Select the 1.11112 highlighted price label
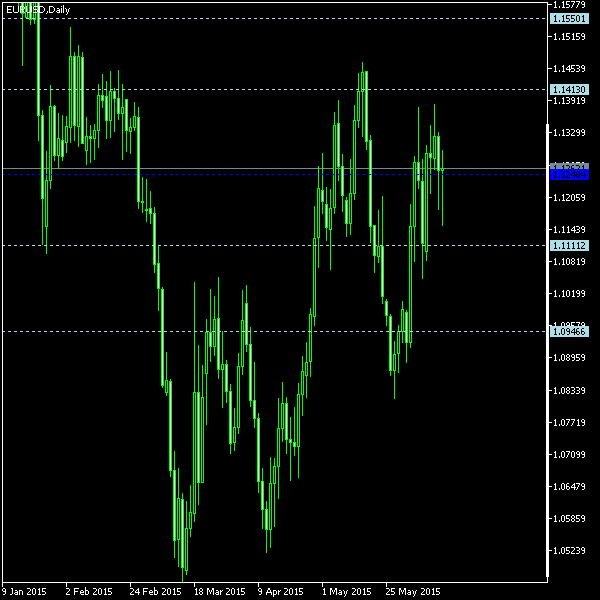 [x=569, y=245]
